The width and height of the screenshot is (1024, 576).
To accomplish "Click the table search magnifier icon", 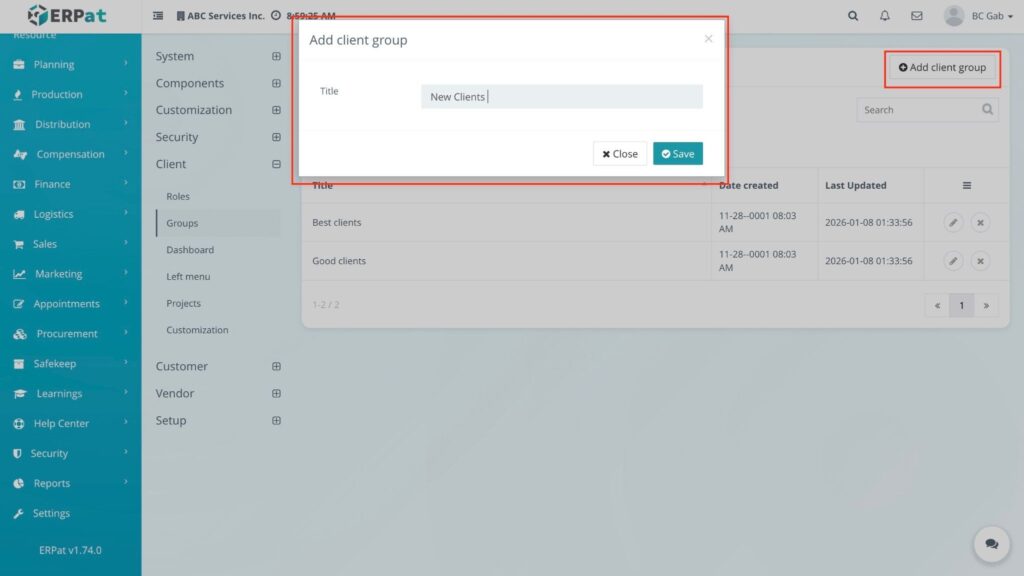I will click(x=987, y=109).
